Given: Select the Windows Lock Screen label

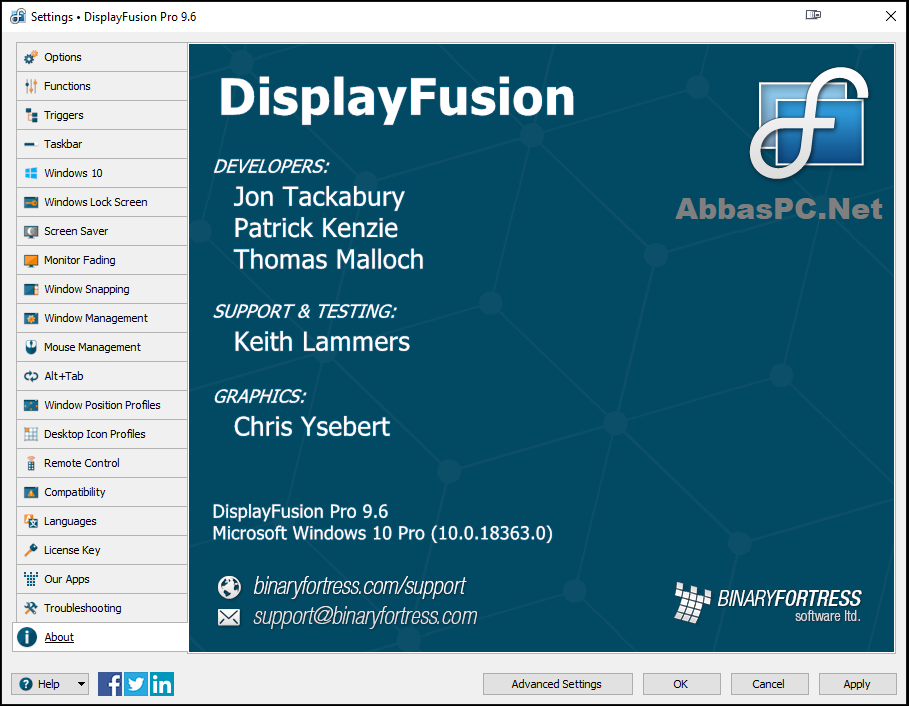Looking at the screenshot, I should tap(96, 202).
